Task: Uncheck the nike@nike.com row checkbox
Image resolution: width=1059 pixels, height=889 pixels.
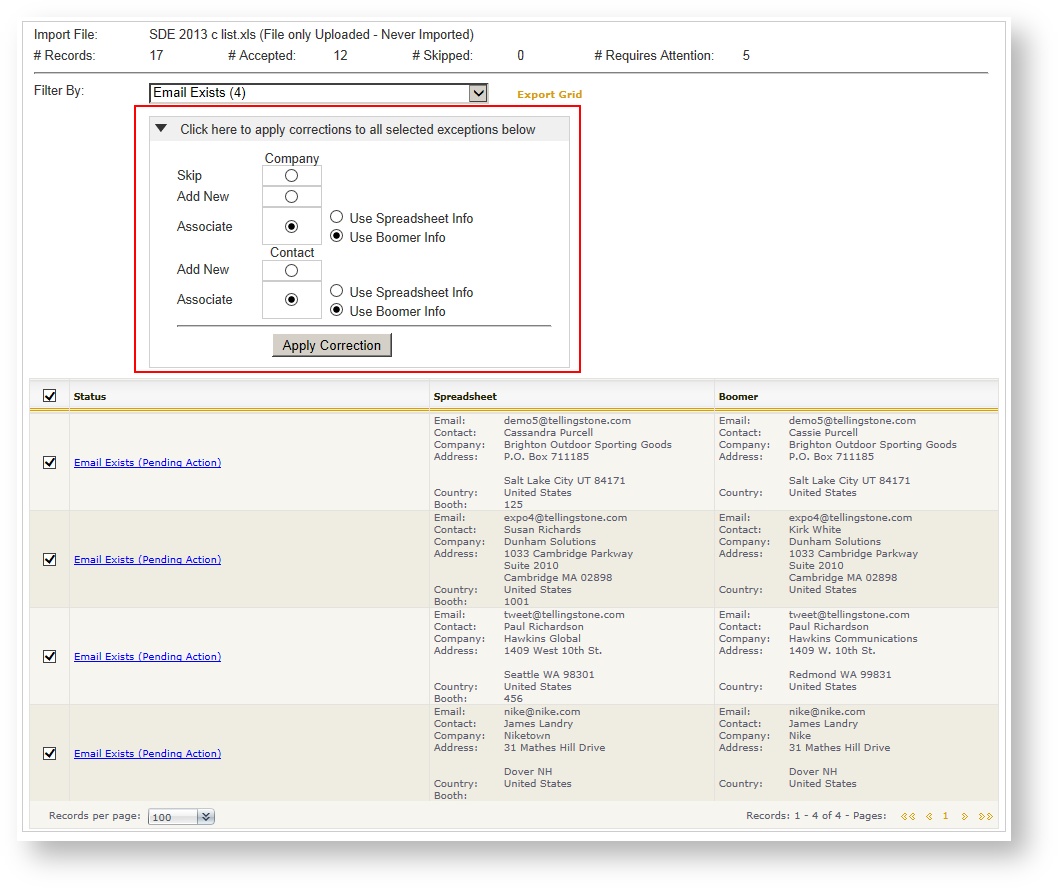Action: (49, 753)
